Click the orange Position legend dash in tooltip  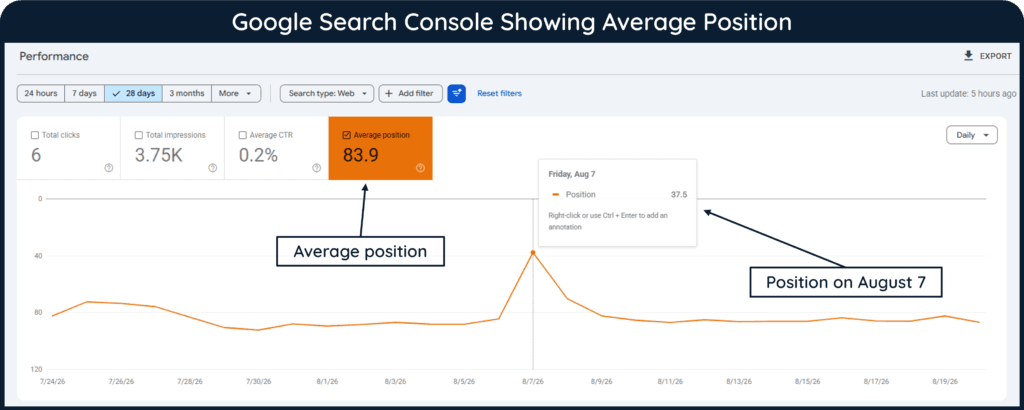556,194
